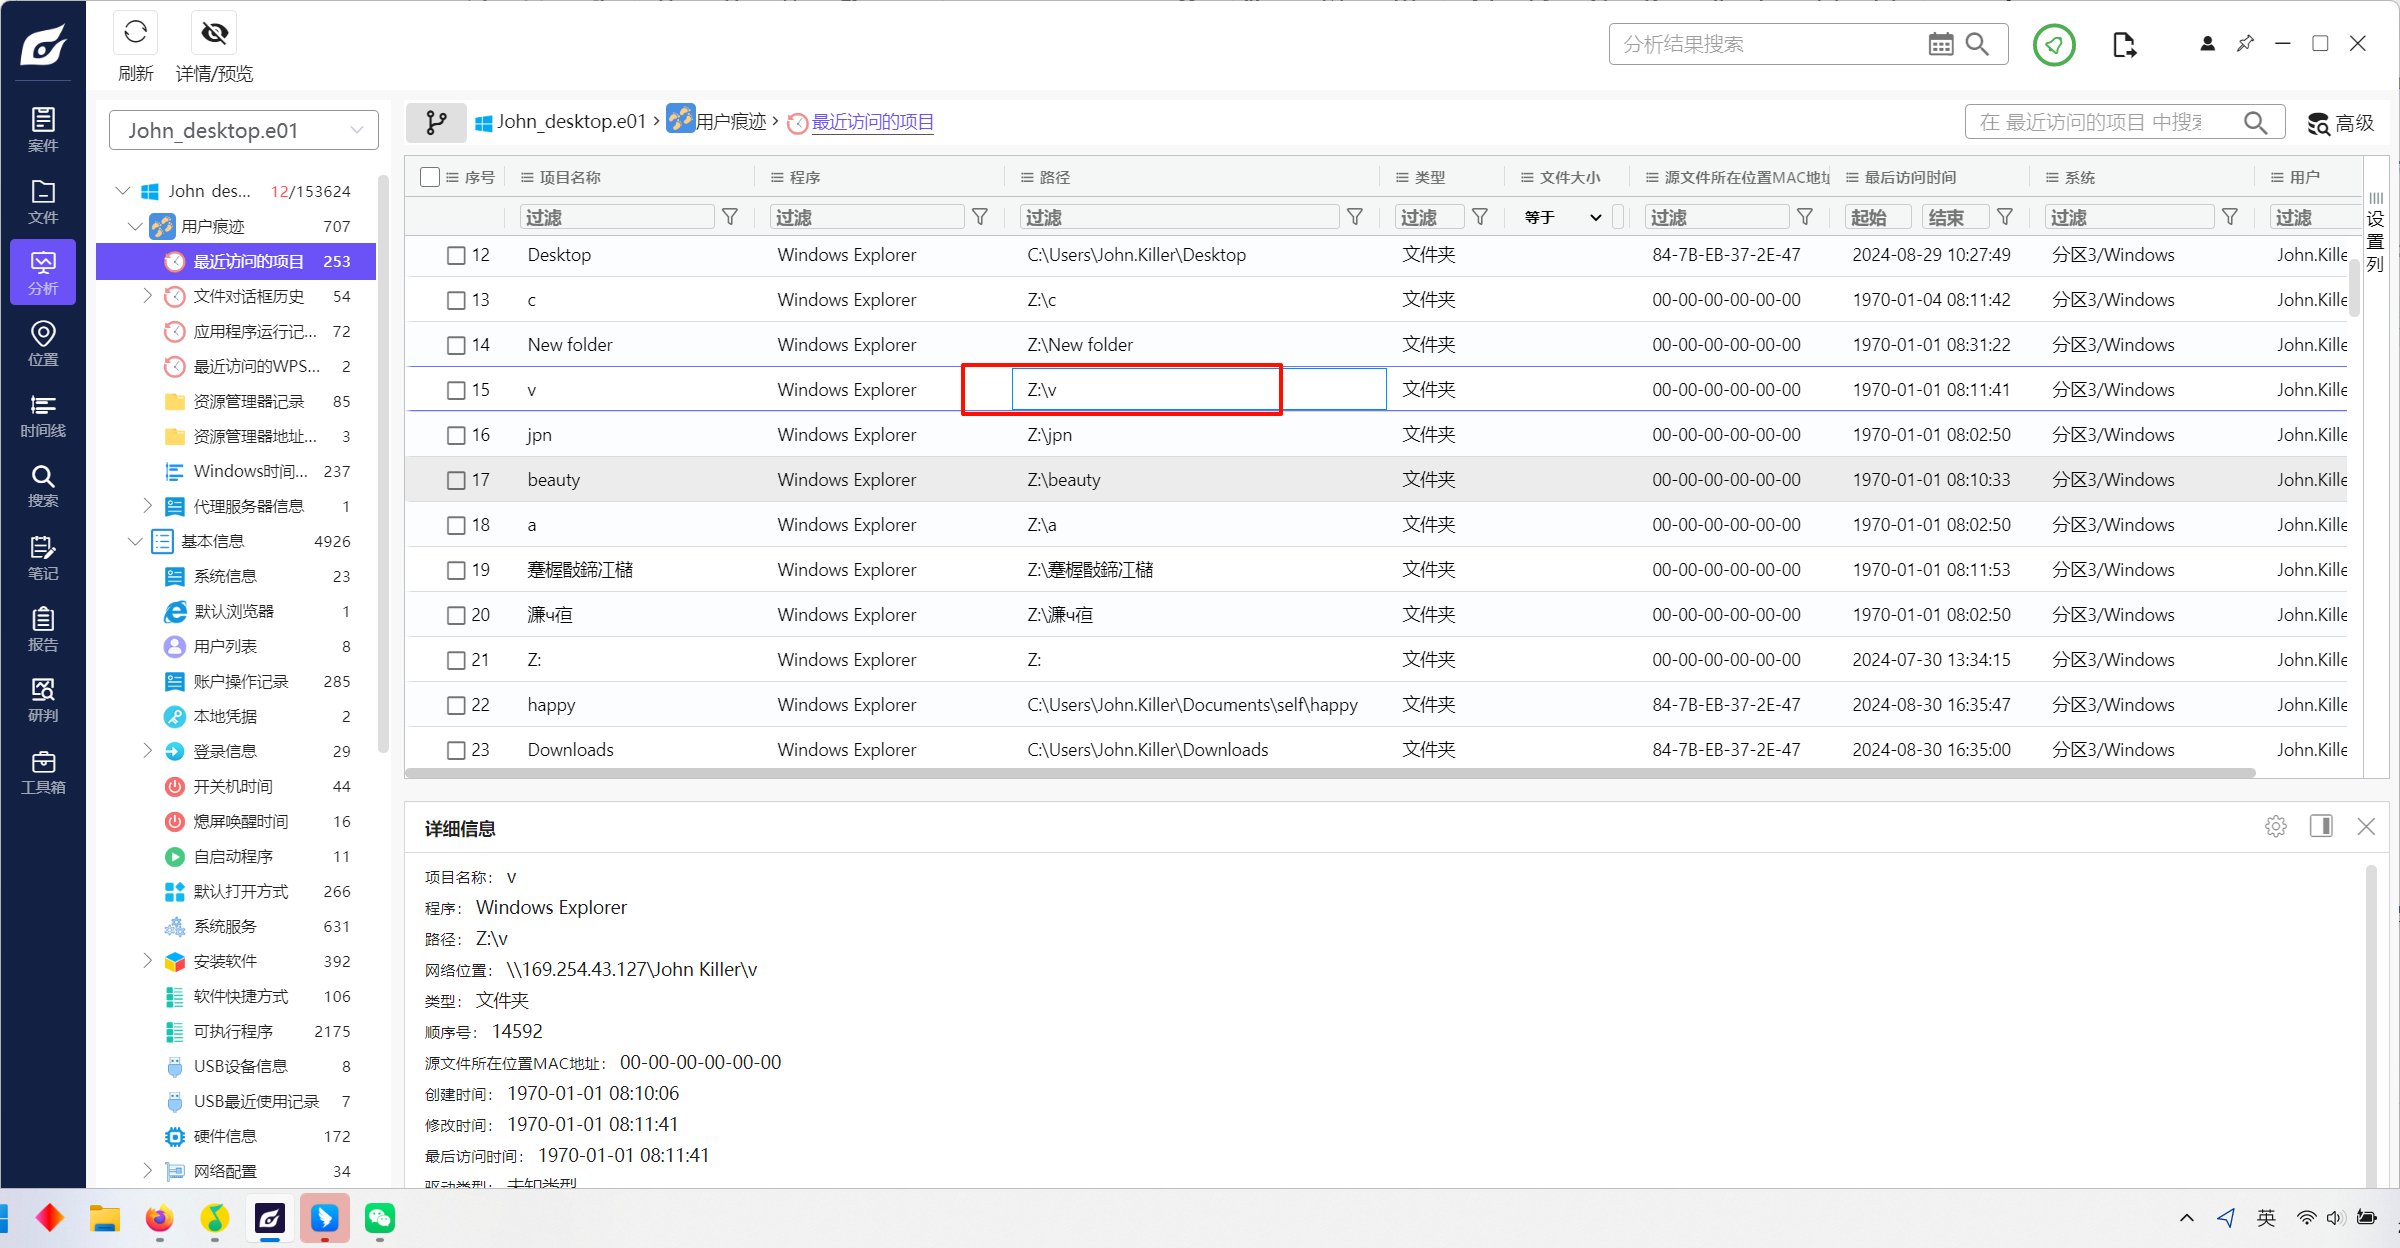2400x1248 pixels.
Task: Click the 最近访问的项目 breadcrumb link
Action: pos(872,122)
